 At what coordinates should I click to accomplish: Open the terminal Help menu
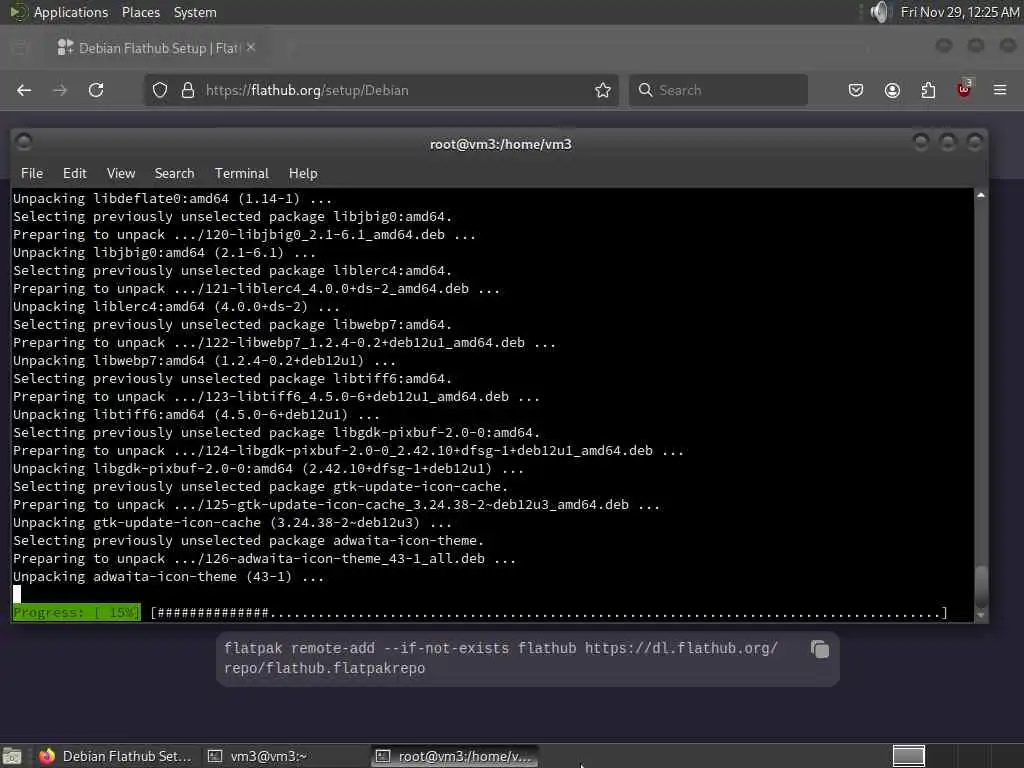point(303,174)
